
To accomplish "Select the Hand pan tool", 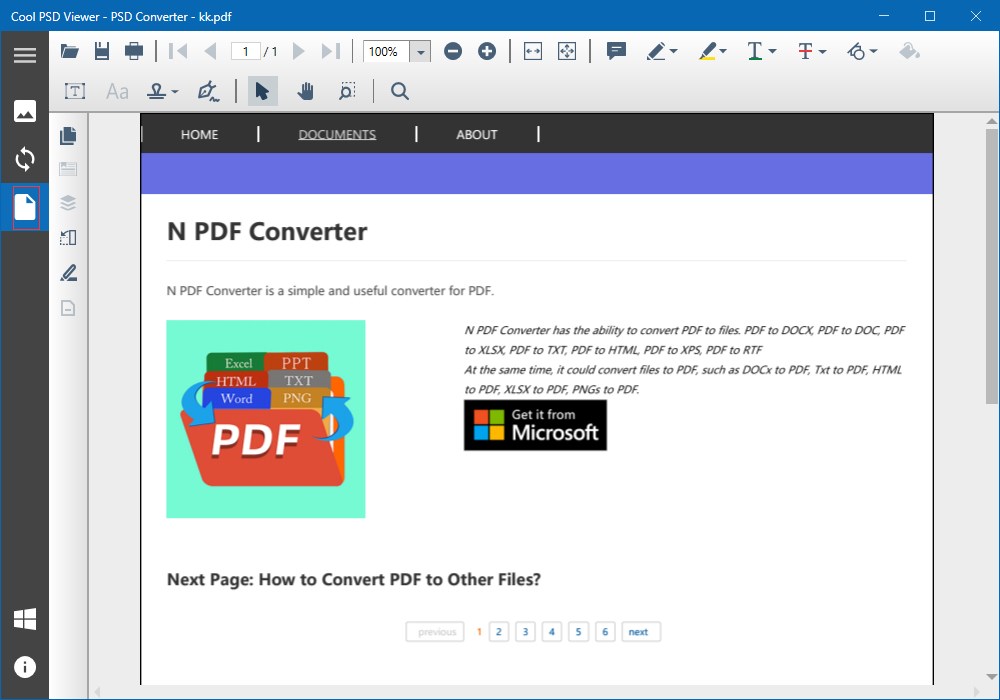I will click(305, 91).
